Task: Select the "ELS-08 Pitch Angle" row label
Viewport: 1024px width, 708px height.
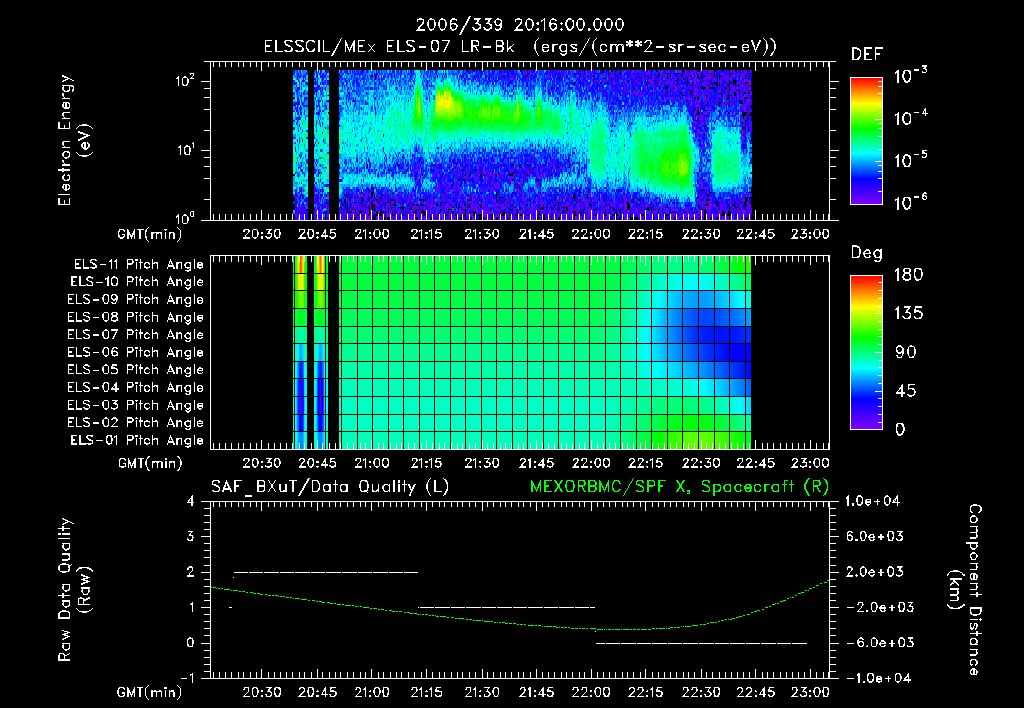Action: 135,317
